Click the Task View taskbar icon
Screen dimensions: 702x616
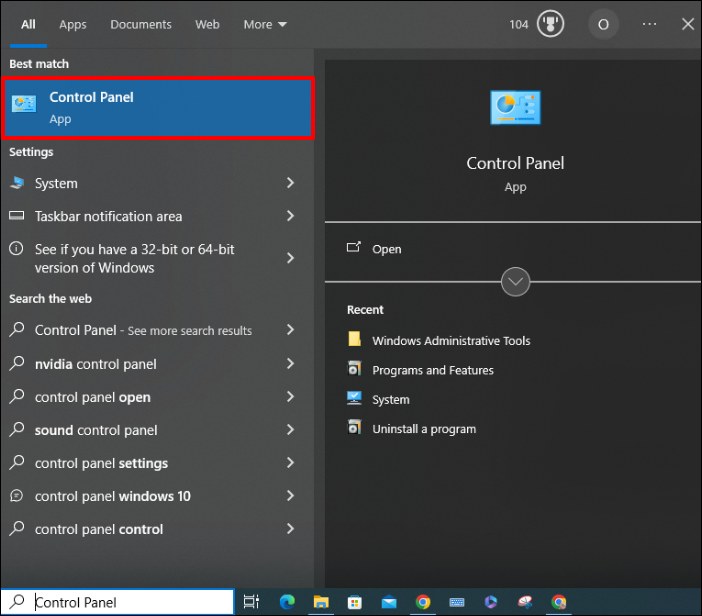(x=252, y=602)
